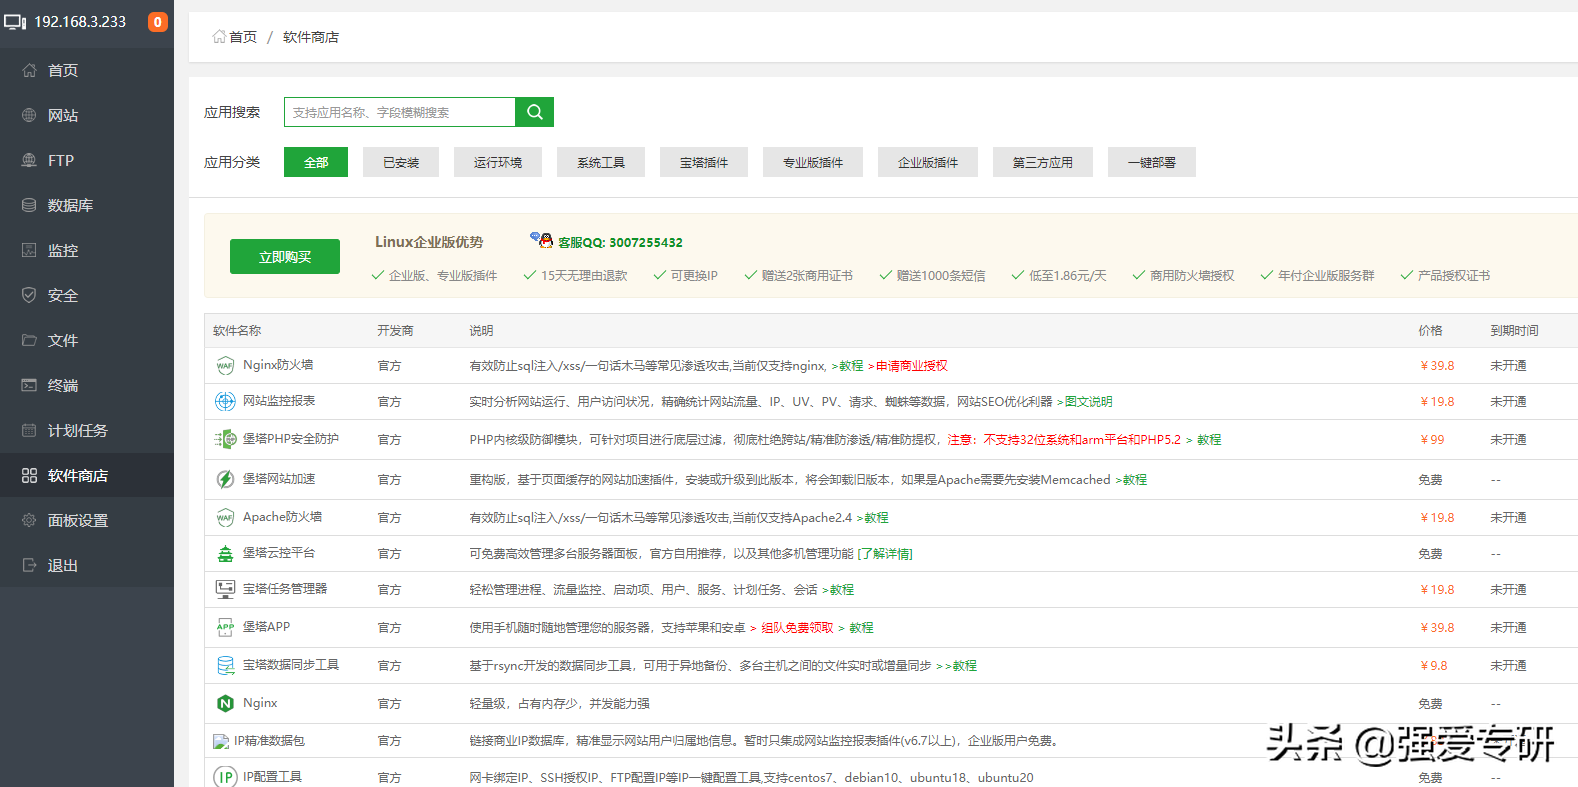Click the 到期时间 column header

tap(1514, 331)
